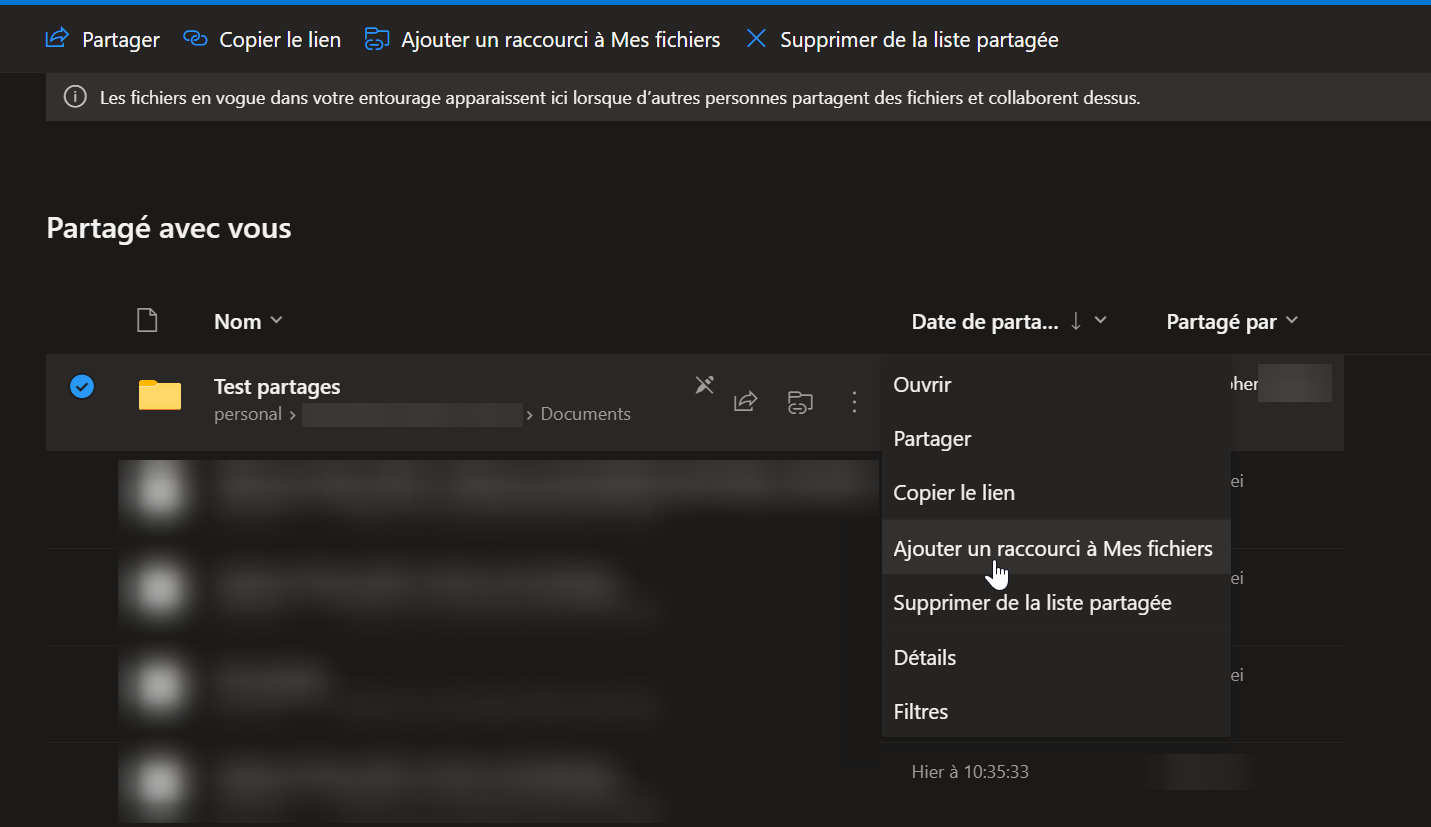1431x827 pixels.
Task: Click the add shortcut icon on Test partages row
Action: pos(799,402)
